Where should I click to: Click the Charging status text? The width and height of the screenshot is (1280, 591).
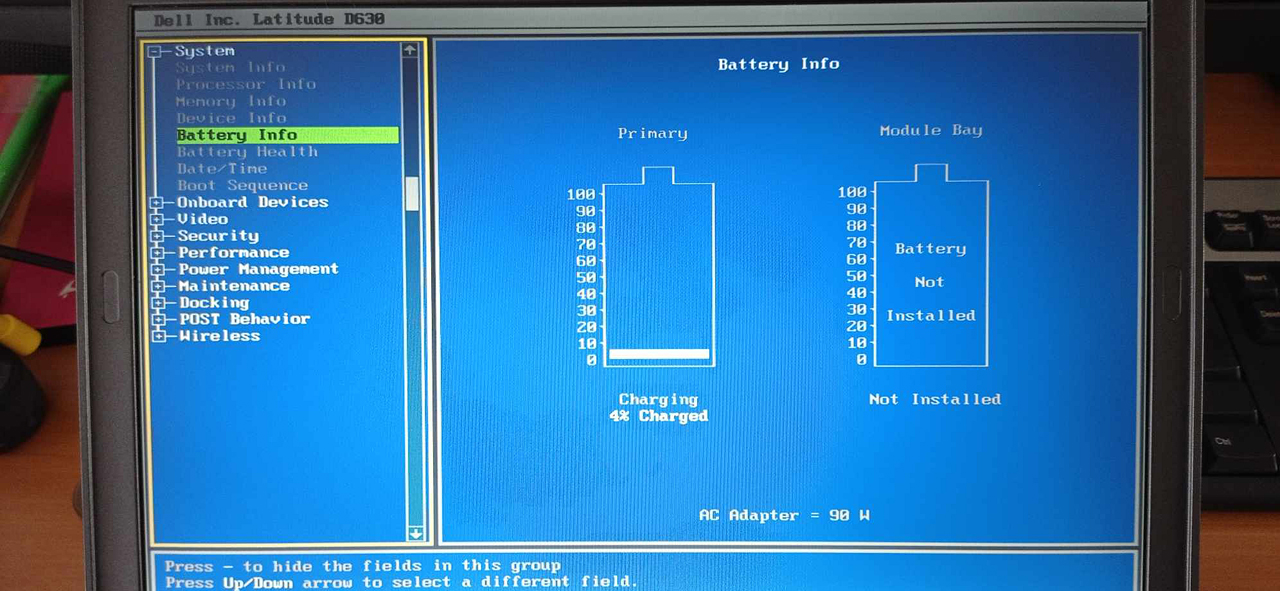[658, 400]
